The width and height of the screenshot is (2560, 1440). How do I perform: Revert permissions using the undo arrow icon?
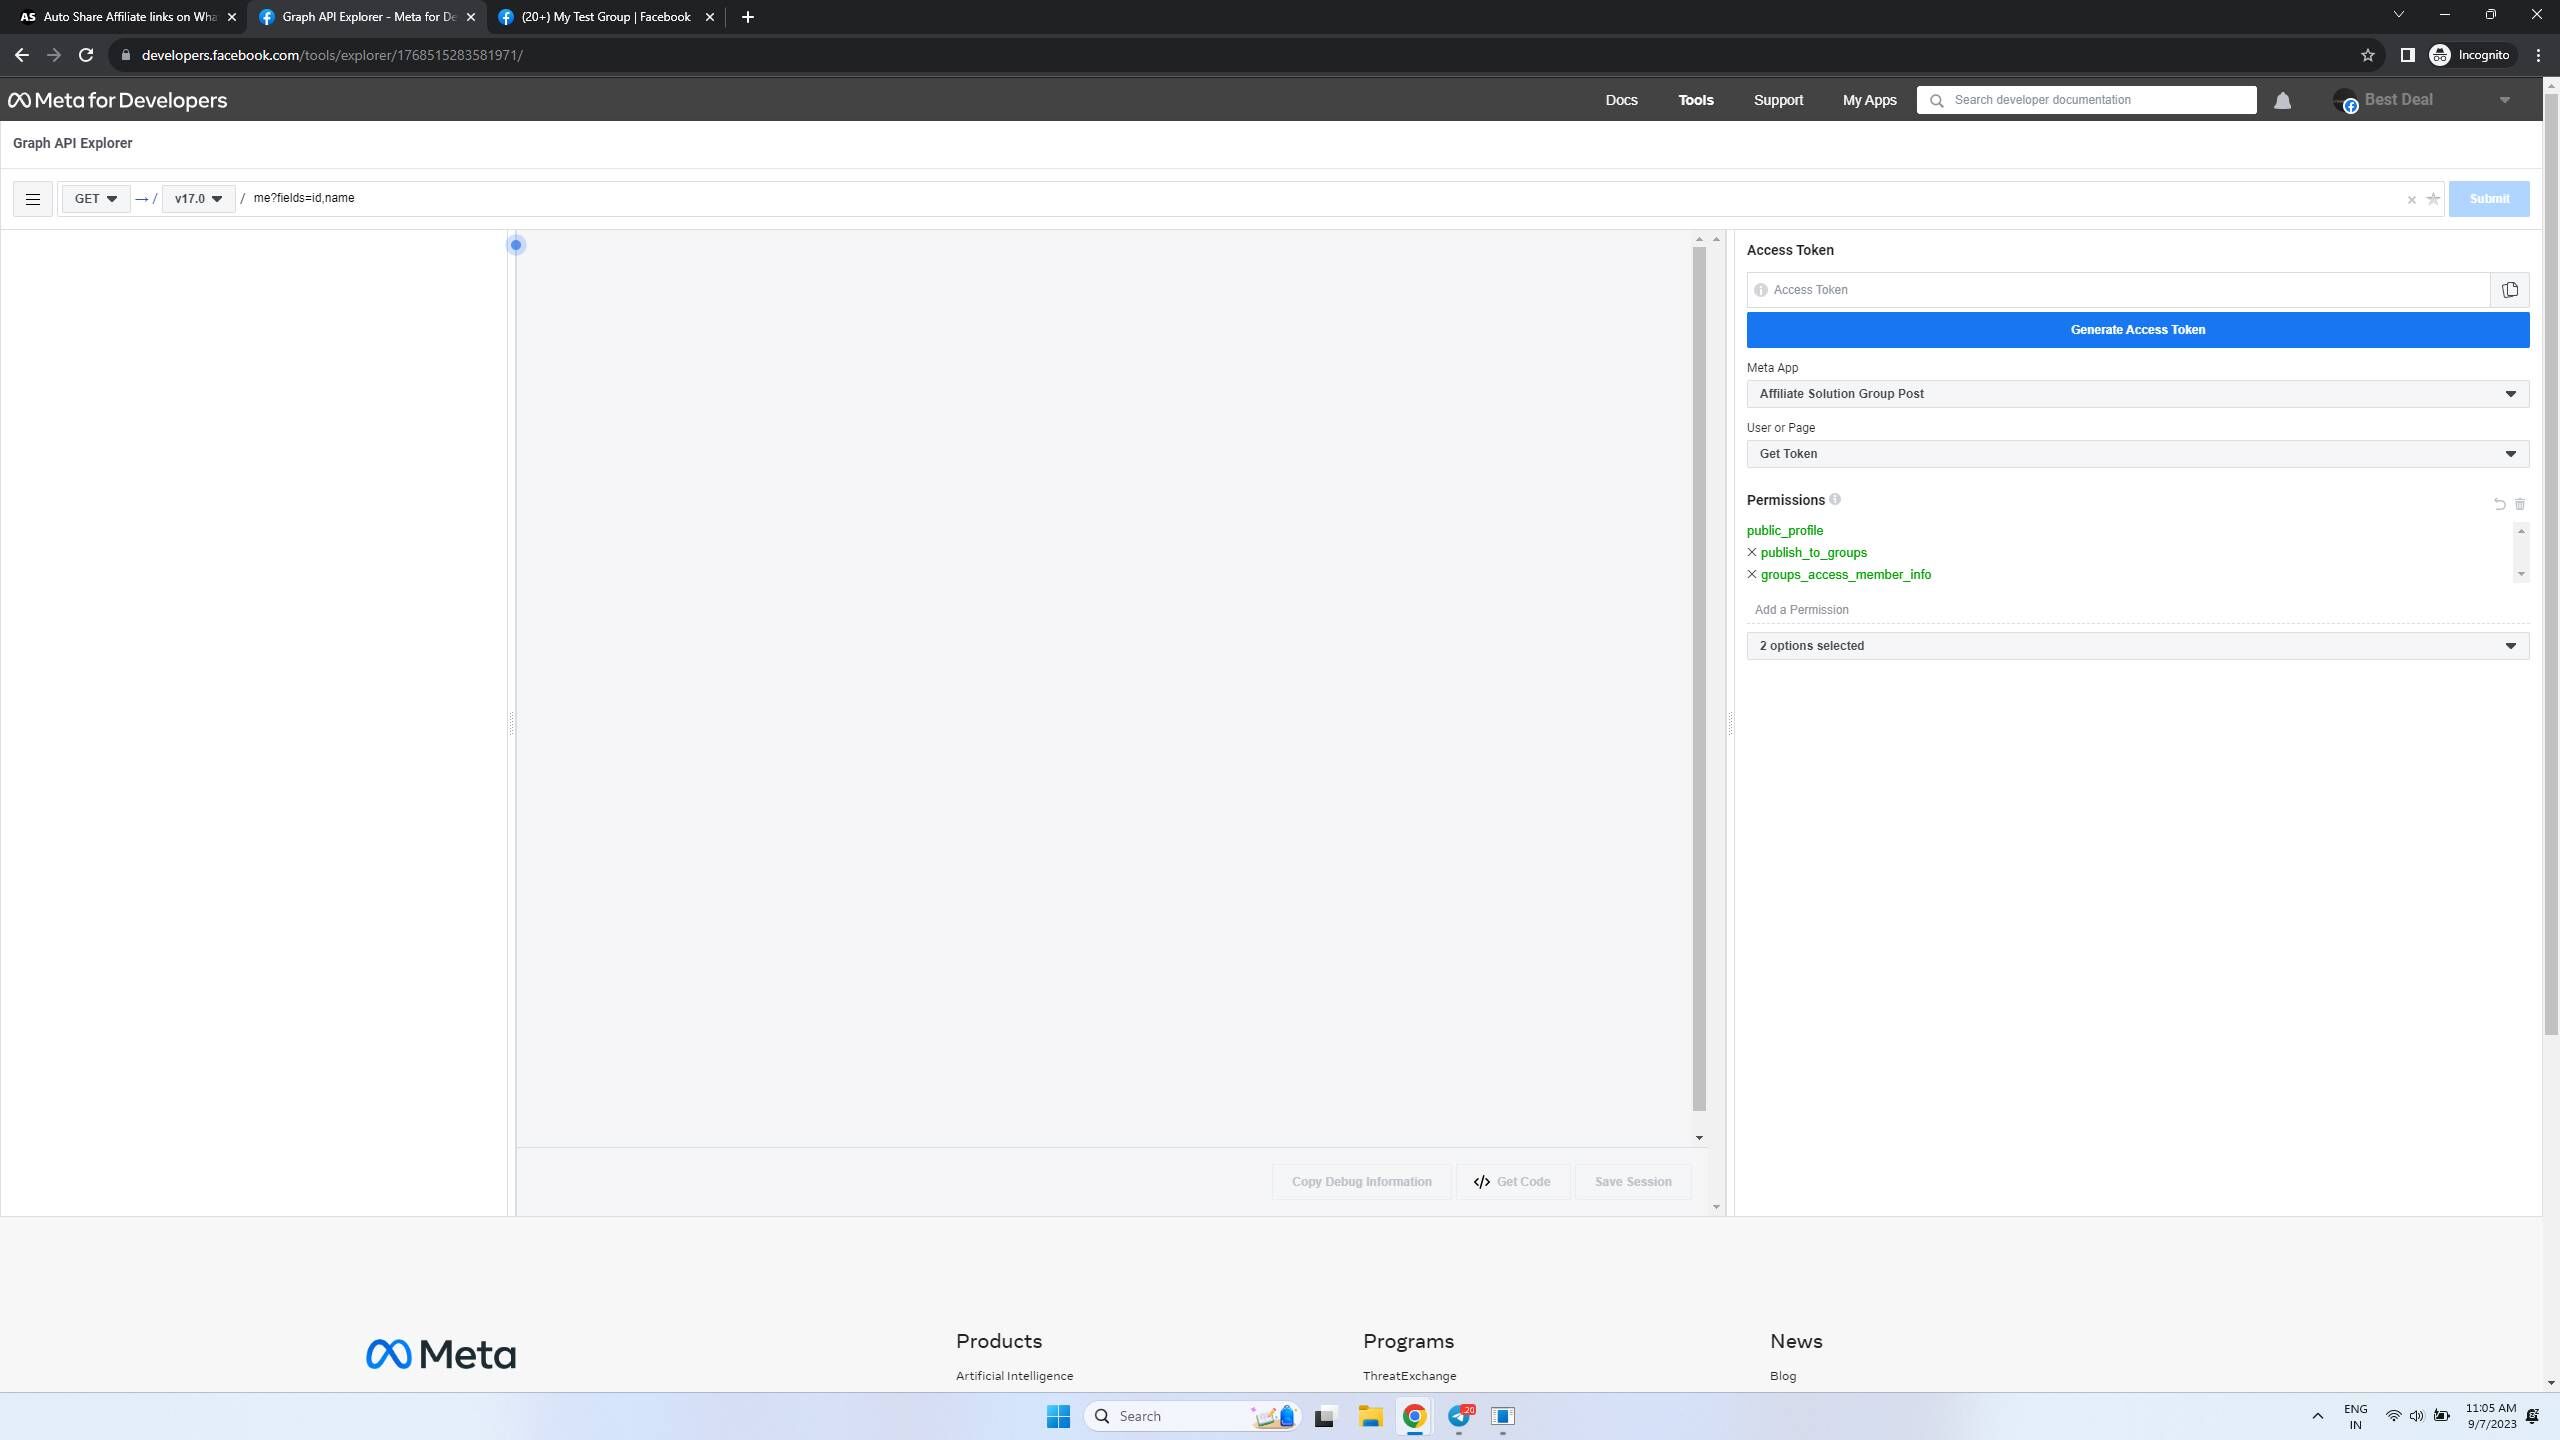click(2499, 504)
